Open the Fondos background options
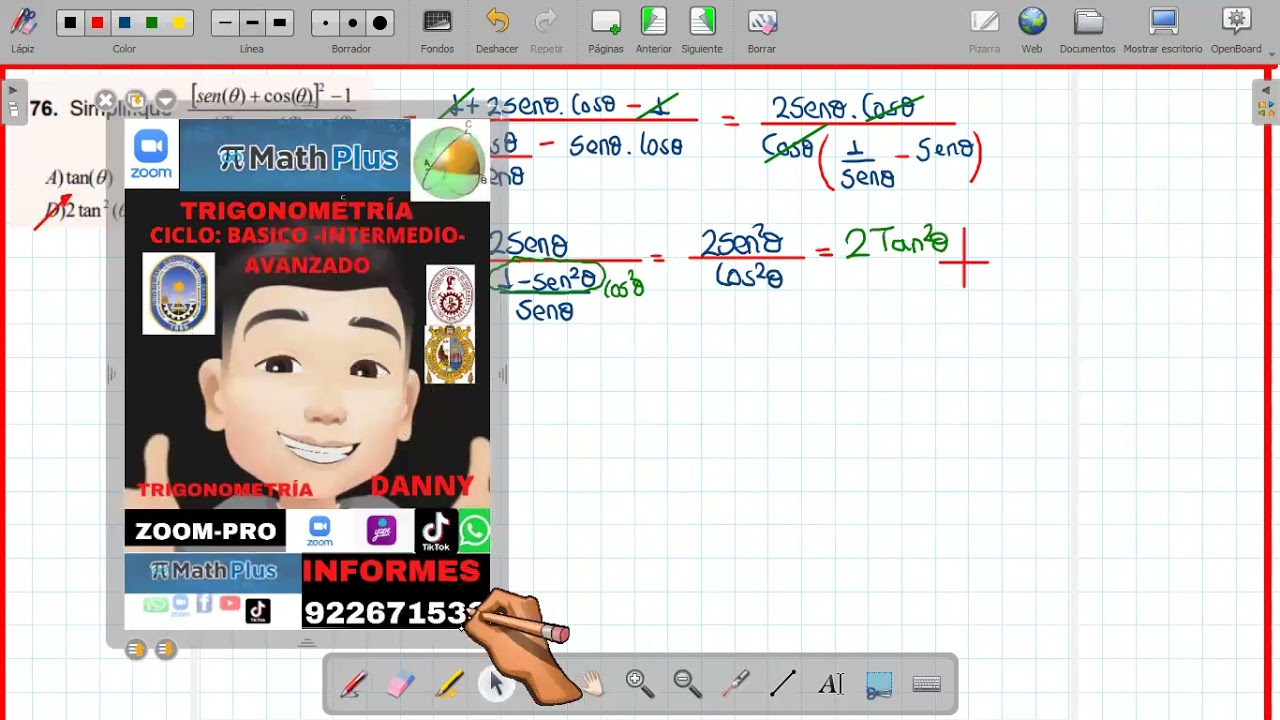Viewport: 1280px width, 720px height. click(x=437, y=30)
